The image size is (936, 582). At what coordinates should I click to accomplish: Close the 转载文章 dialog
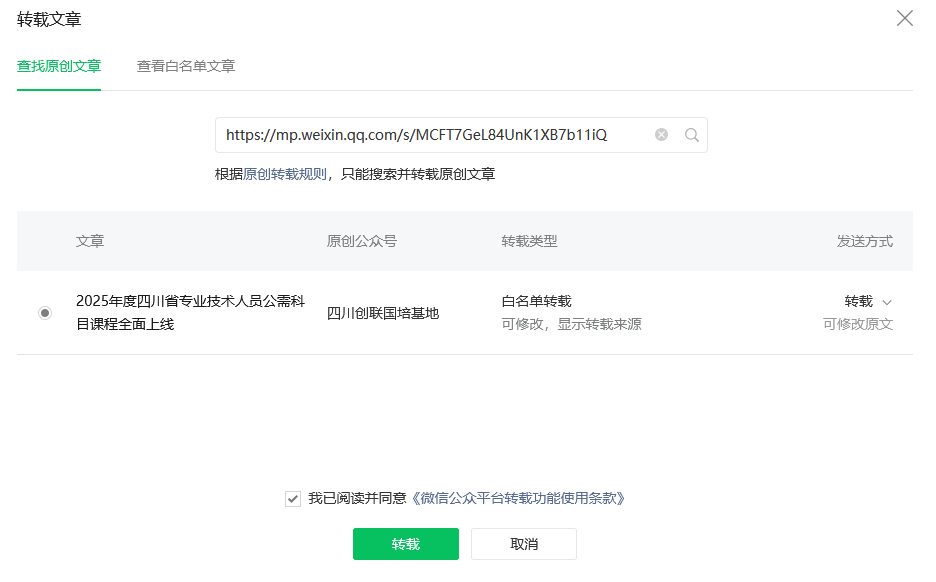tap(904, 19)
